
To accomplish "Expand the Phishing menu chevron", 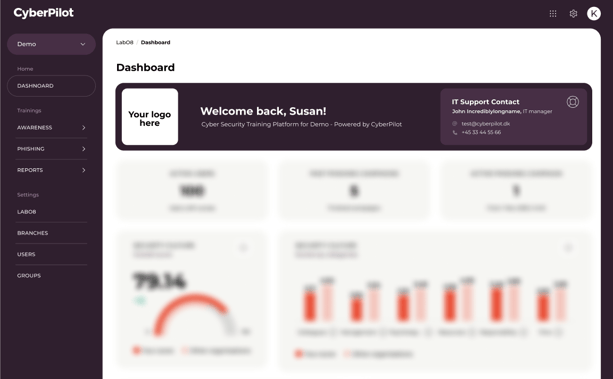I will point(83,149).
